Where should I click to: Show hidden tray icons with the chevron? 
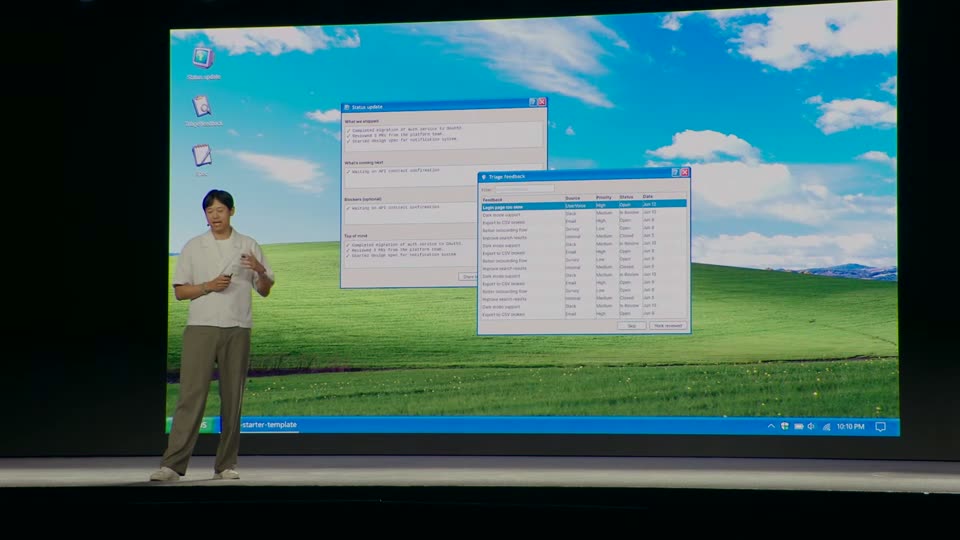[771, 426]
